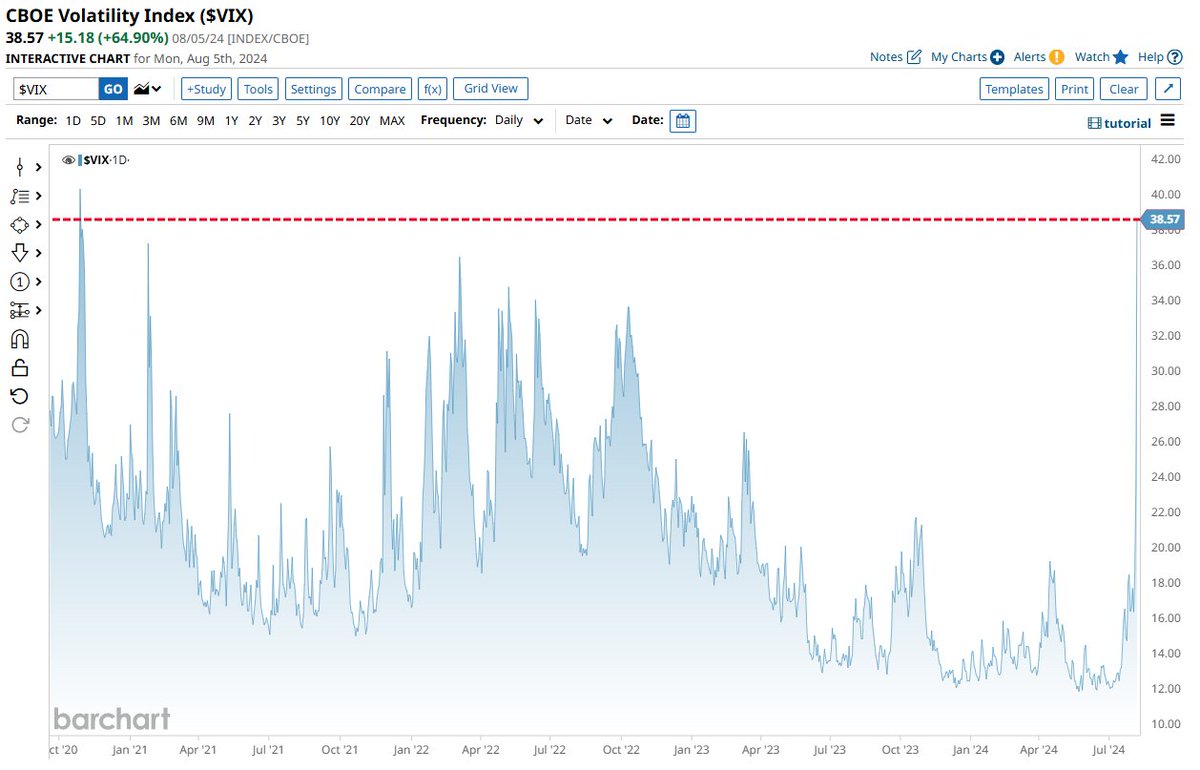Click the $VIX symbol input field
This screenshot has width=1200, height=770.
[x=56, y=89]
